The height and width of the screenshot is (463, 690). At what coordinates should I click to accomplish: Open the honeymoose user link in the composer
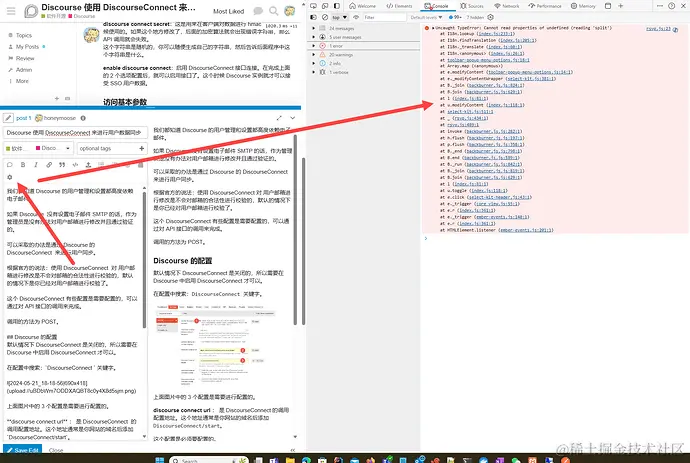[60, 118]
